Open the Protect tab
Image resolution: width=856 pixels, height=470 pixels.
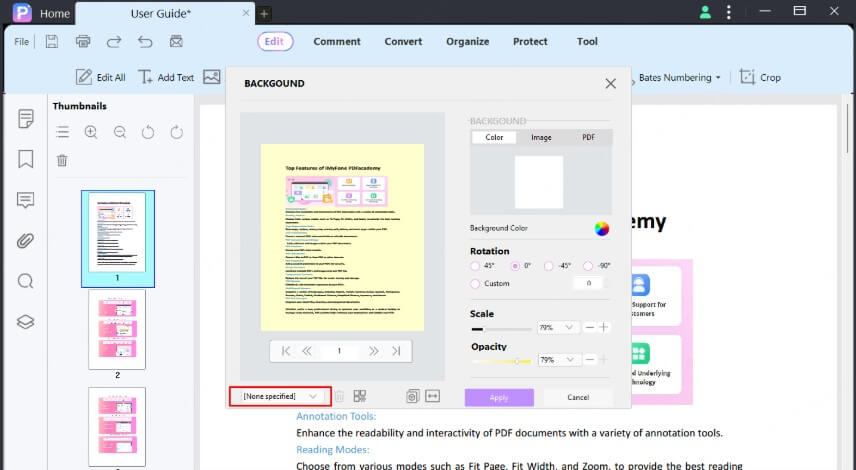click(x=530, y=41)
